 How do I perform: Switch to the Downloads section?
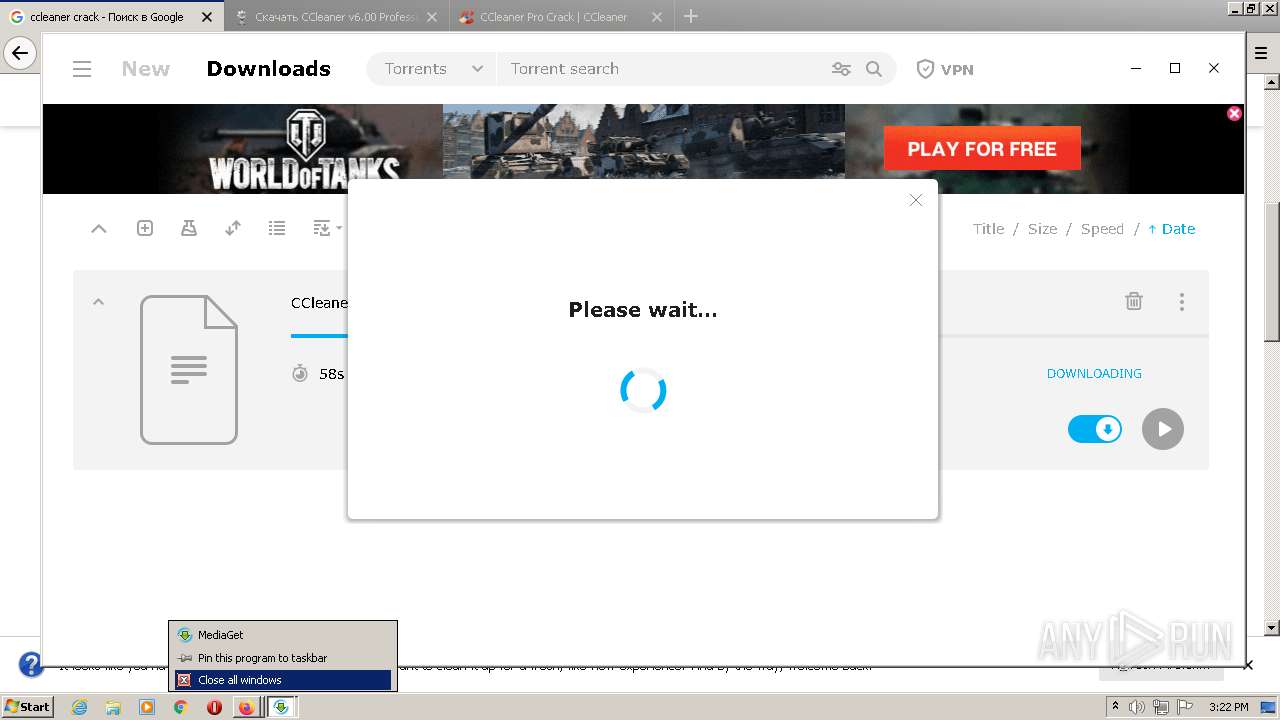(x=268, y=69)
